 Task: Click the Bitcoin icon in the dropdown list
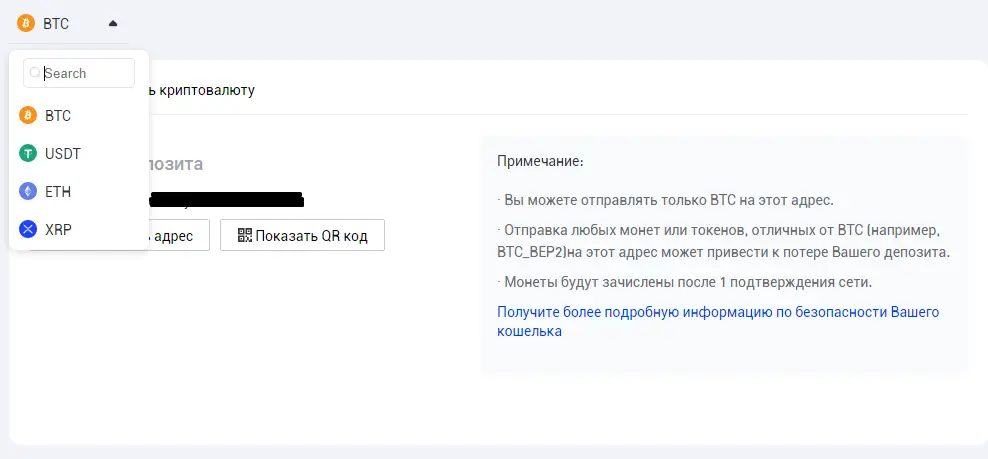tap(28, 116)
